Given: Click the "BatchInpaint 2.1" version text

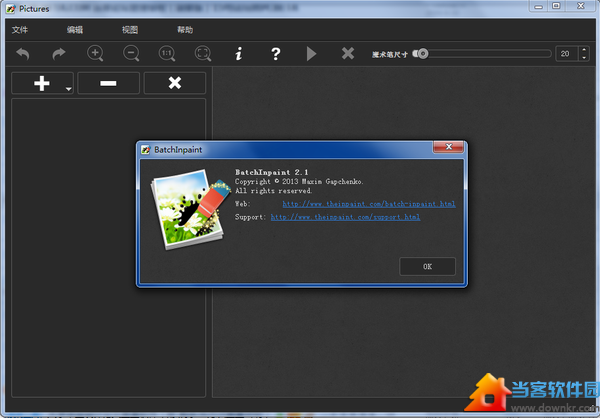Looking at the screenshot, I should click(272, 172).
